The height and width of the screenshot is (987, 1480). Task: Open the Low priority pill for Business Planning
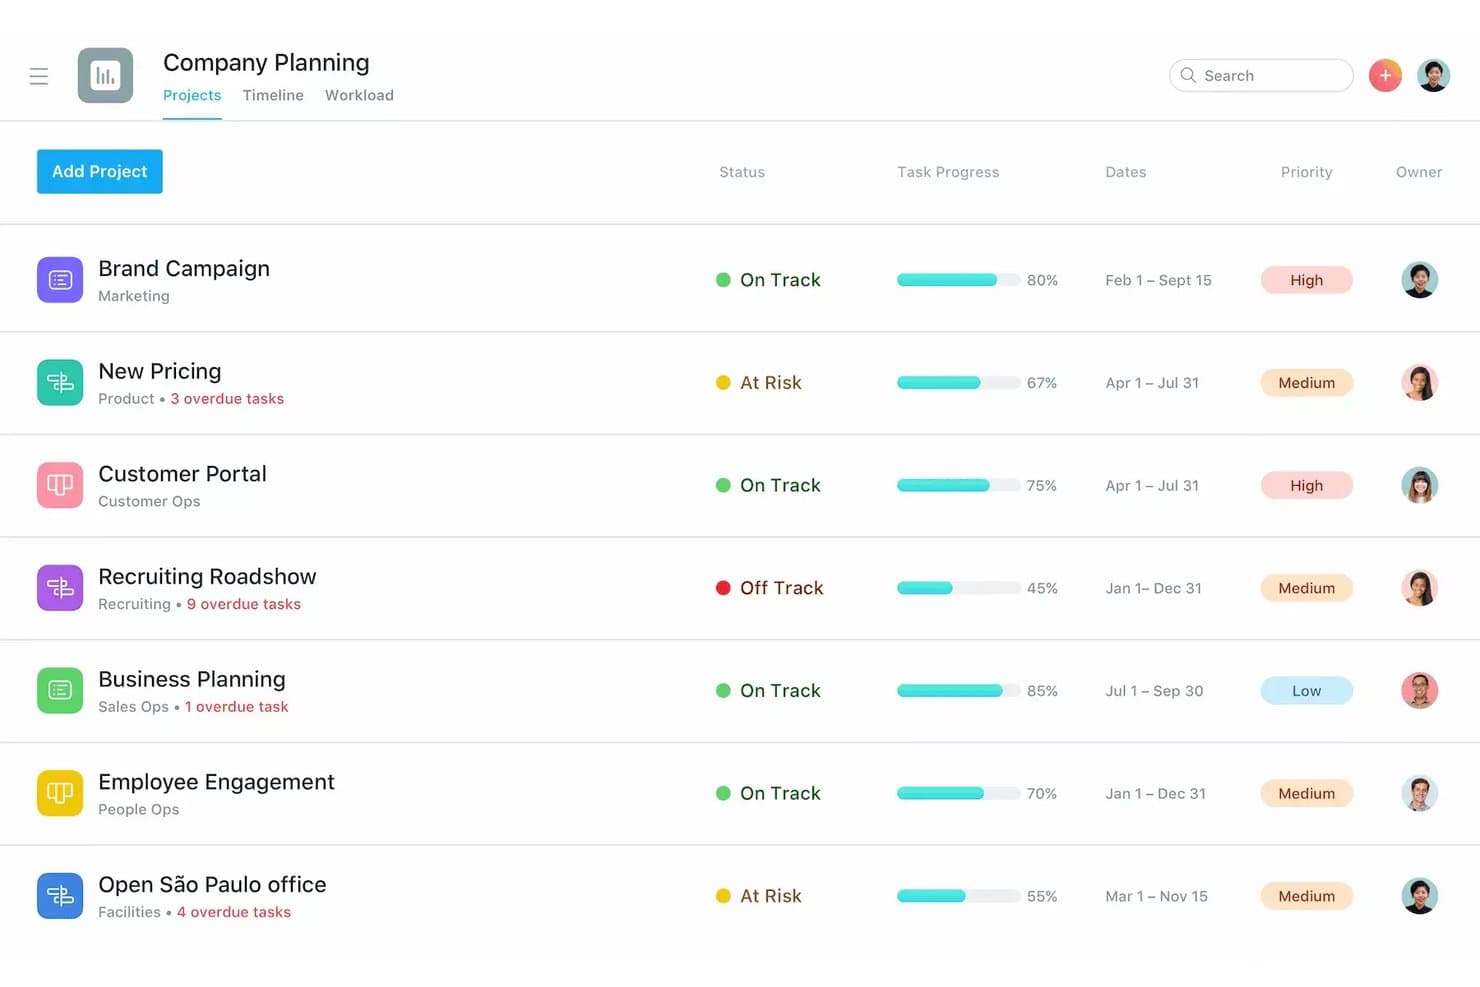point(1306,691)
